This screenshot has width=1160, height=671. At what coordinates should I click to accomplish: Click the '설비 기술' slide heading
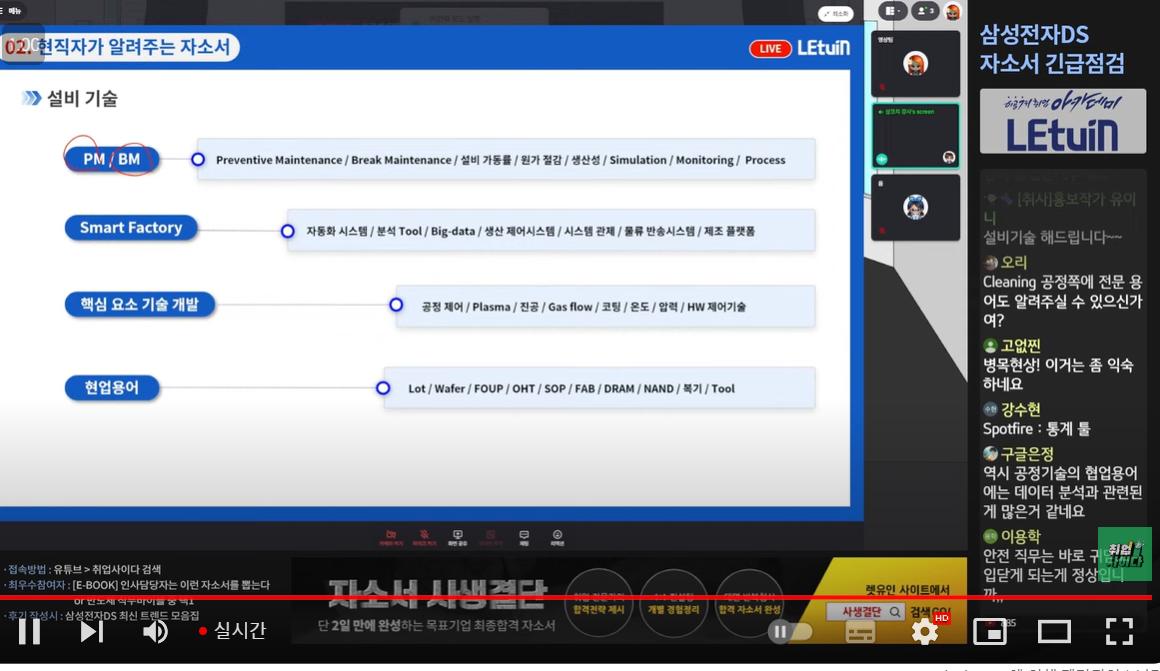coord(82,98)
